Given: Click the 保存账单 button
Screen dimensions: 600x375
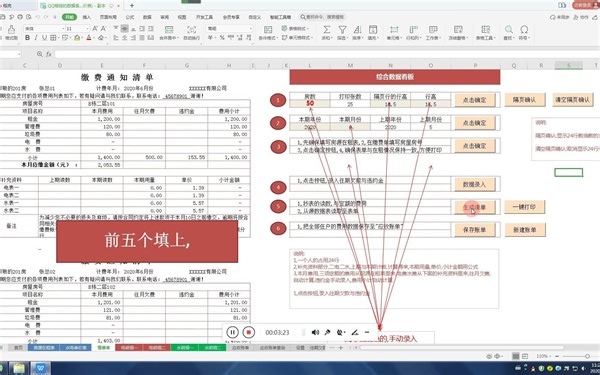Looking at the screenshot, I should point(474,230).
